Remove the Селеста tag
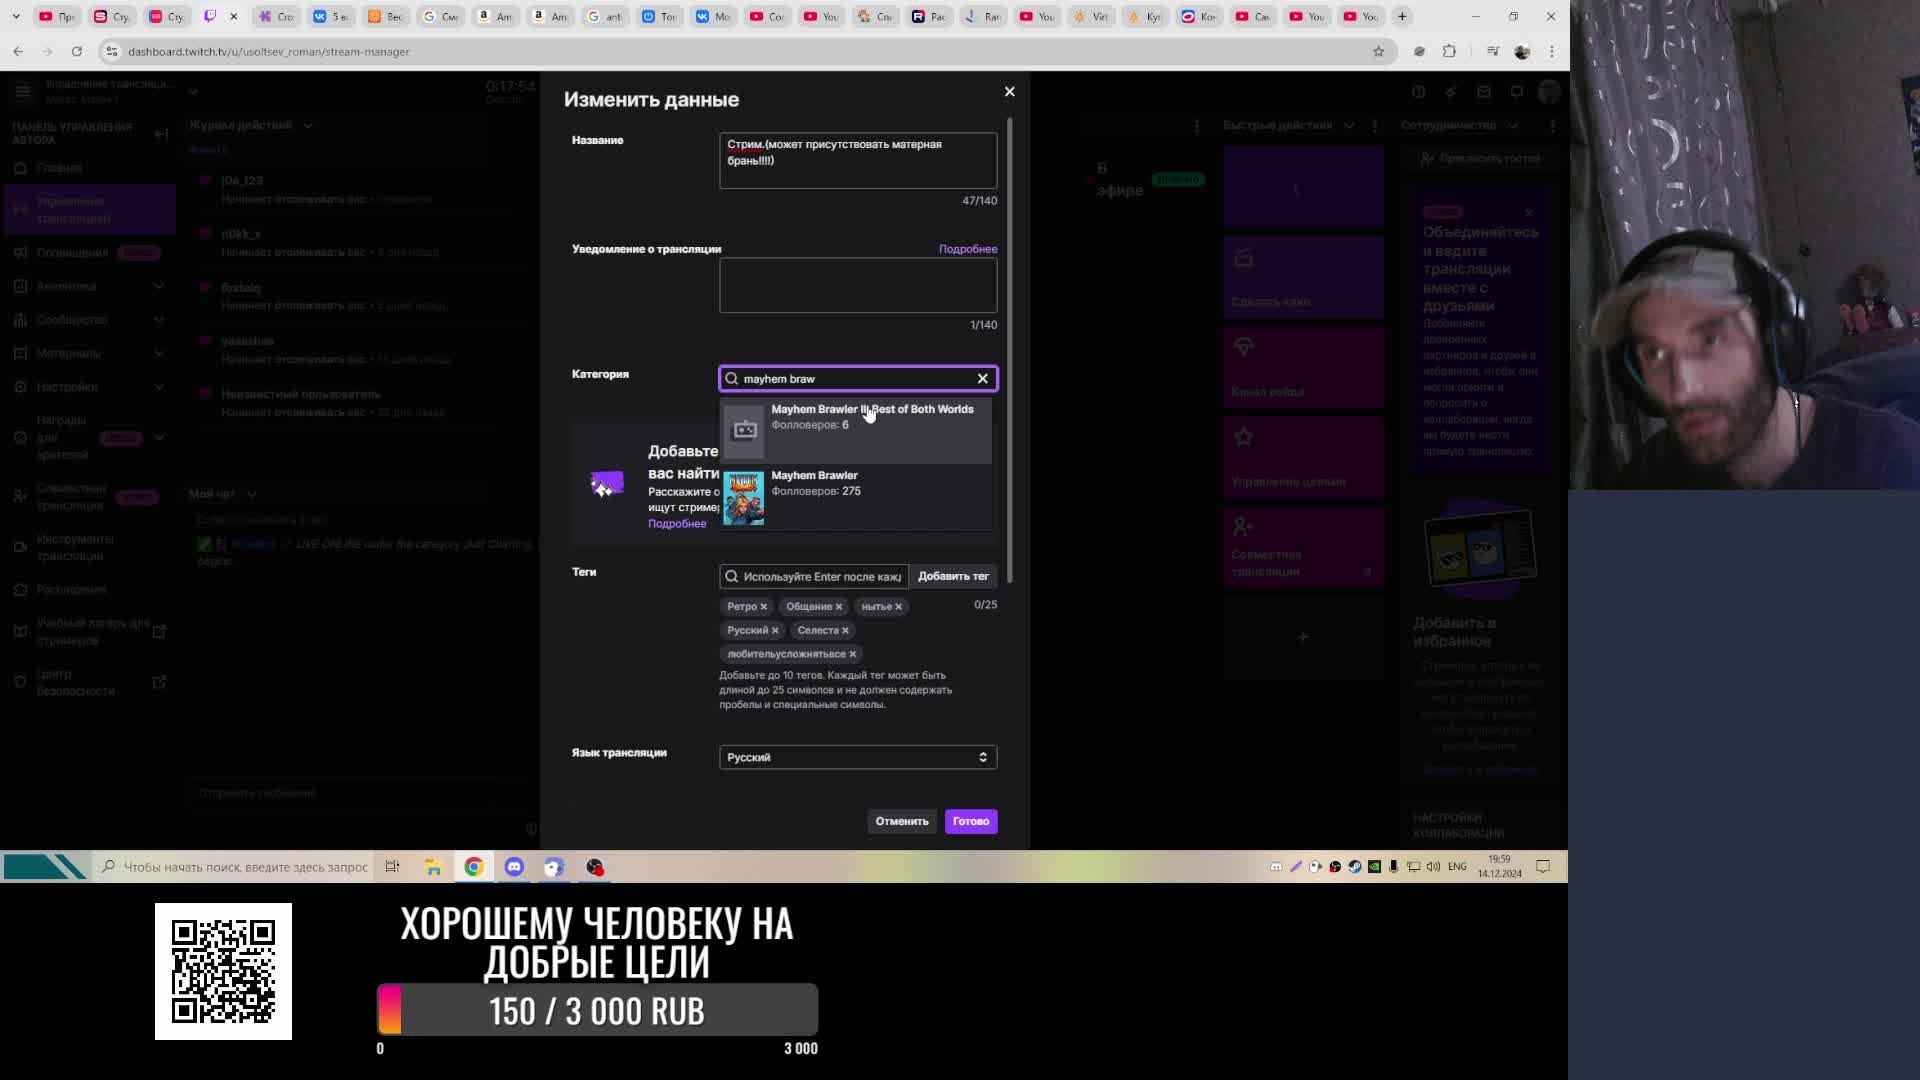This screenshot has width=1920, height=1080. (x=845, y=630)
